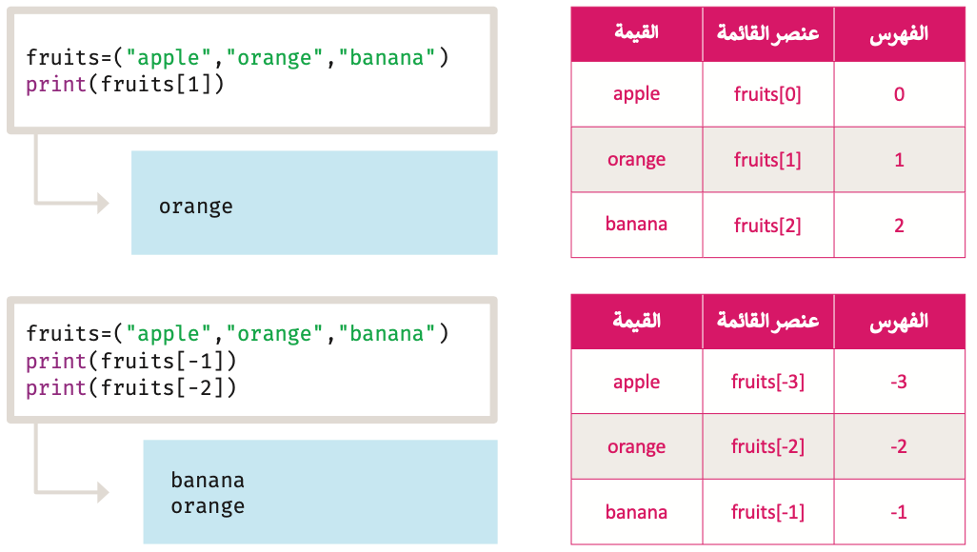Click the top output box showing orange
Image resolution: width=977 pixels, height=552 pixels.
point(314,202)
